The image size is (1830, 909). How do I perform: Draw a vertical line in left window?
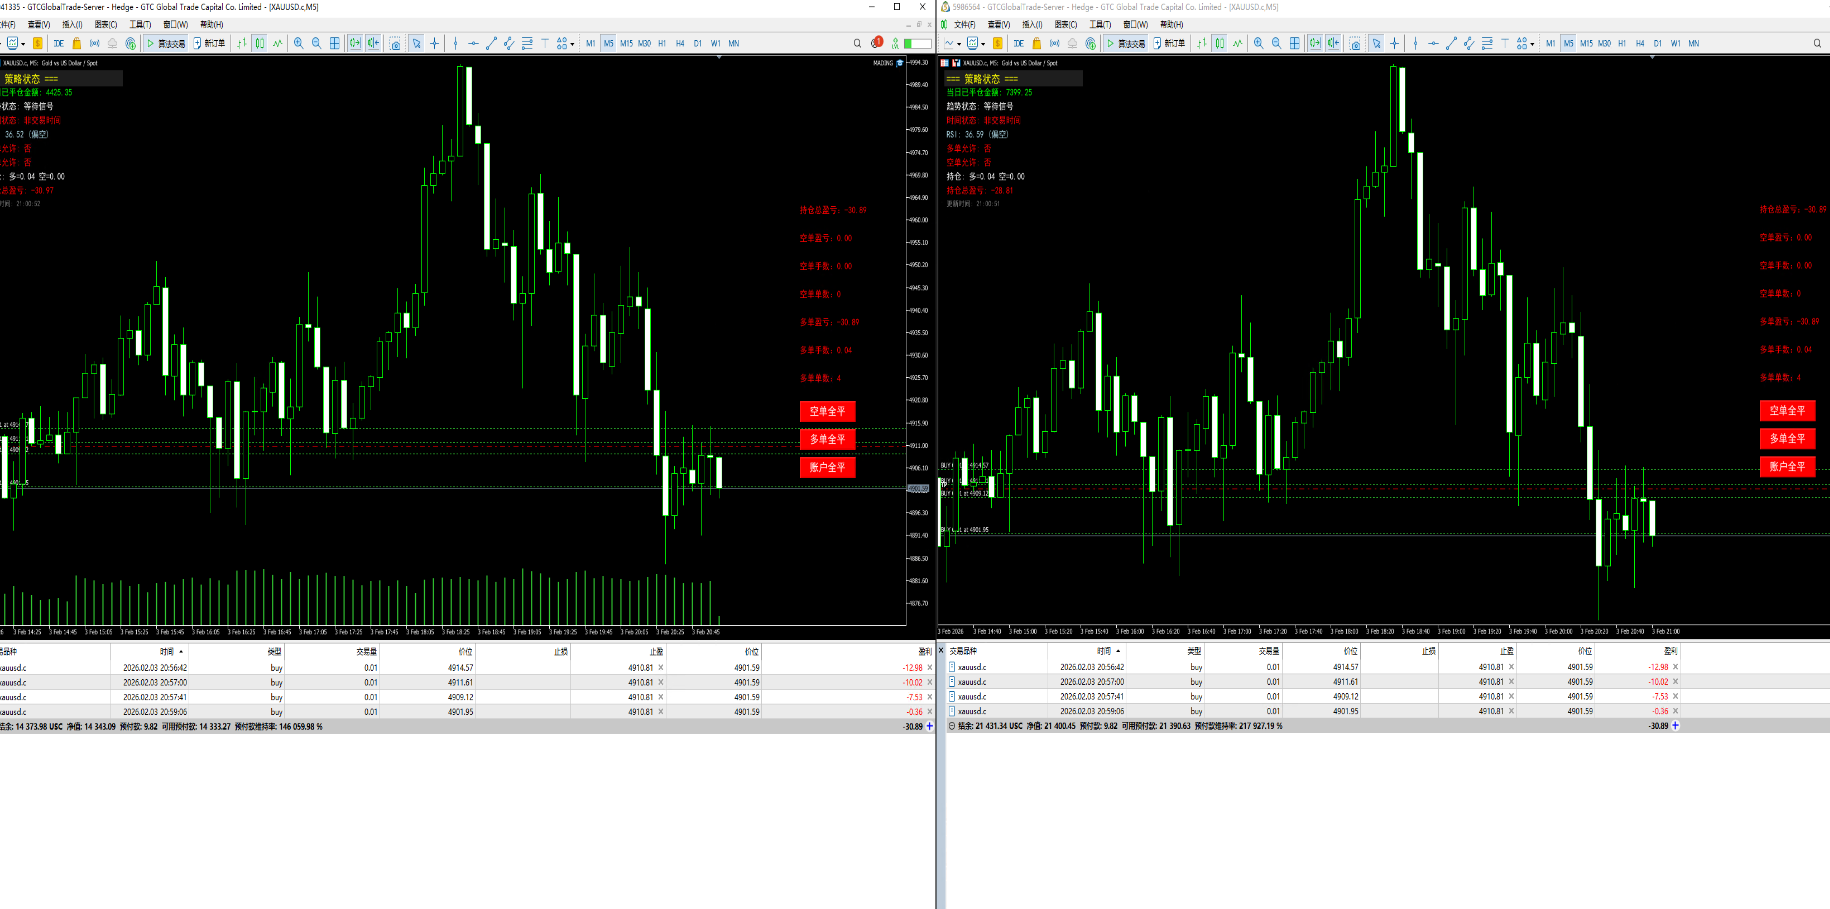pyautogui.click(x=455, y=43)
